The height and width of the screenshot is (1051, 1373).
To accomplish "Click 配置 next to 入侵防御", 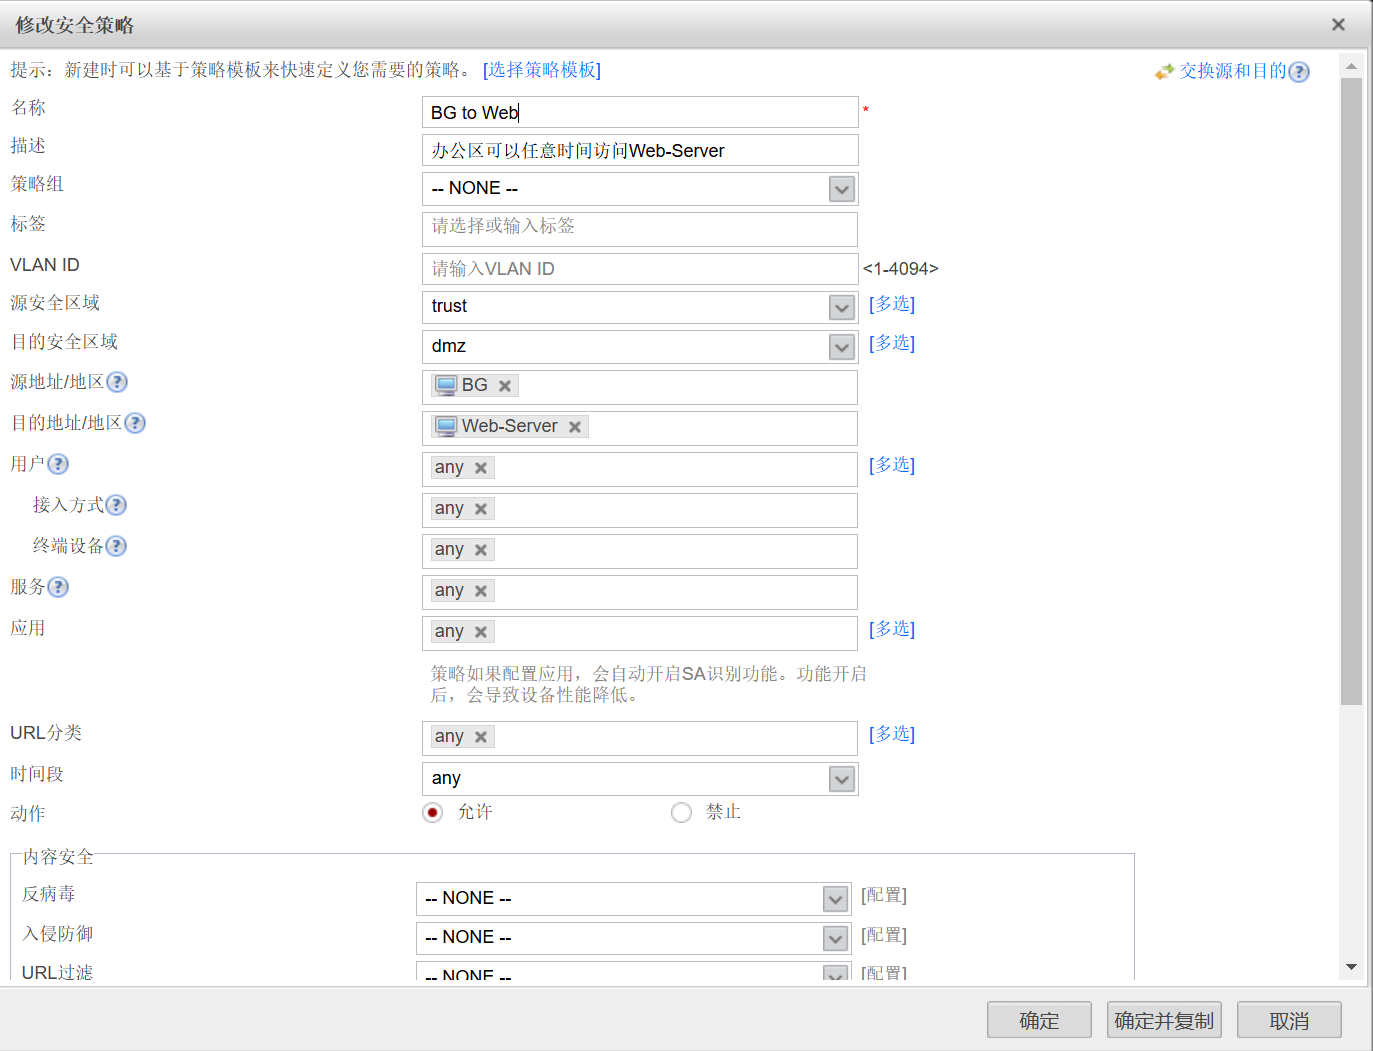I will click(x=884, y=935).
